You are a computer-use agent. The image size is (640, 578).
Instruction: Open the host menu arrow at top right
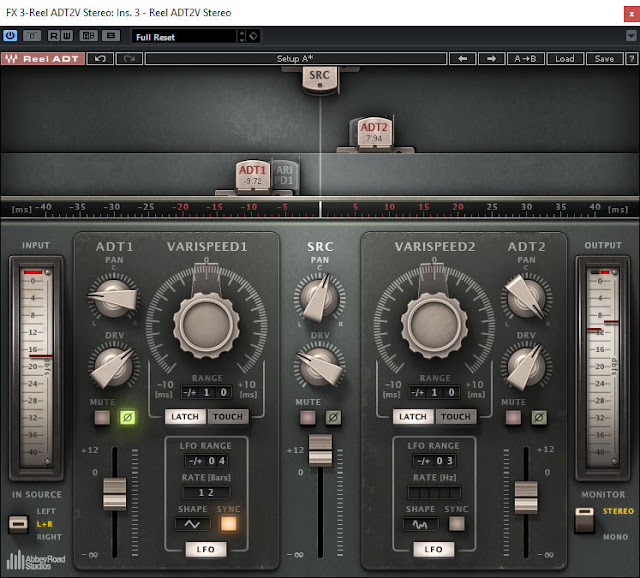pyautogui.click(x=631, y=36)
